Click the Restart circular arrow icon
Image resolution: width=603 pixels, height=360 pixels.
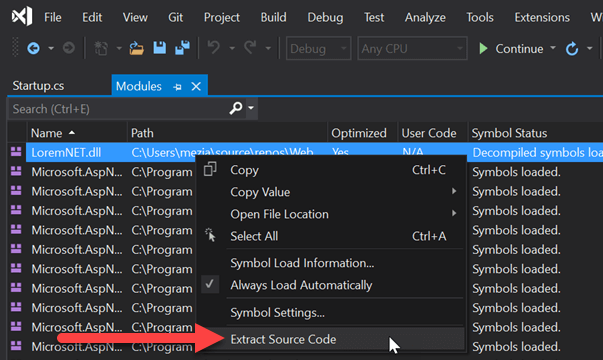pyautogui.click(x=572, y=49)
